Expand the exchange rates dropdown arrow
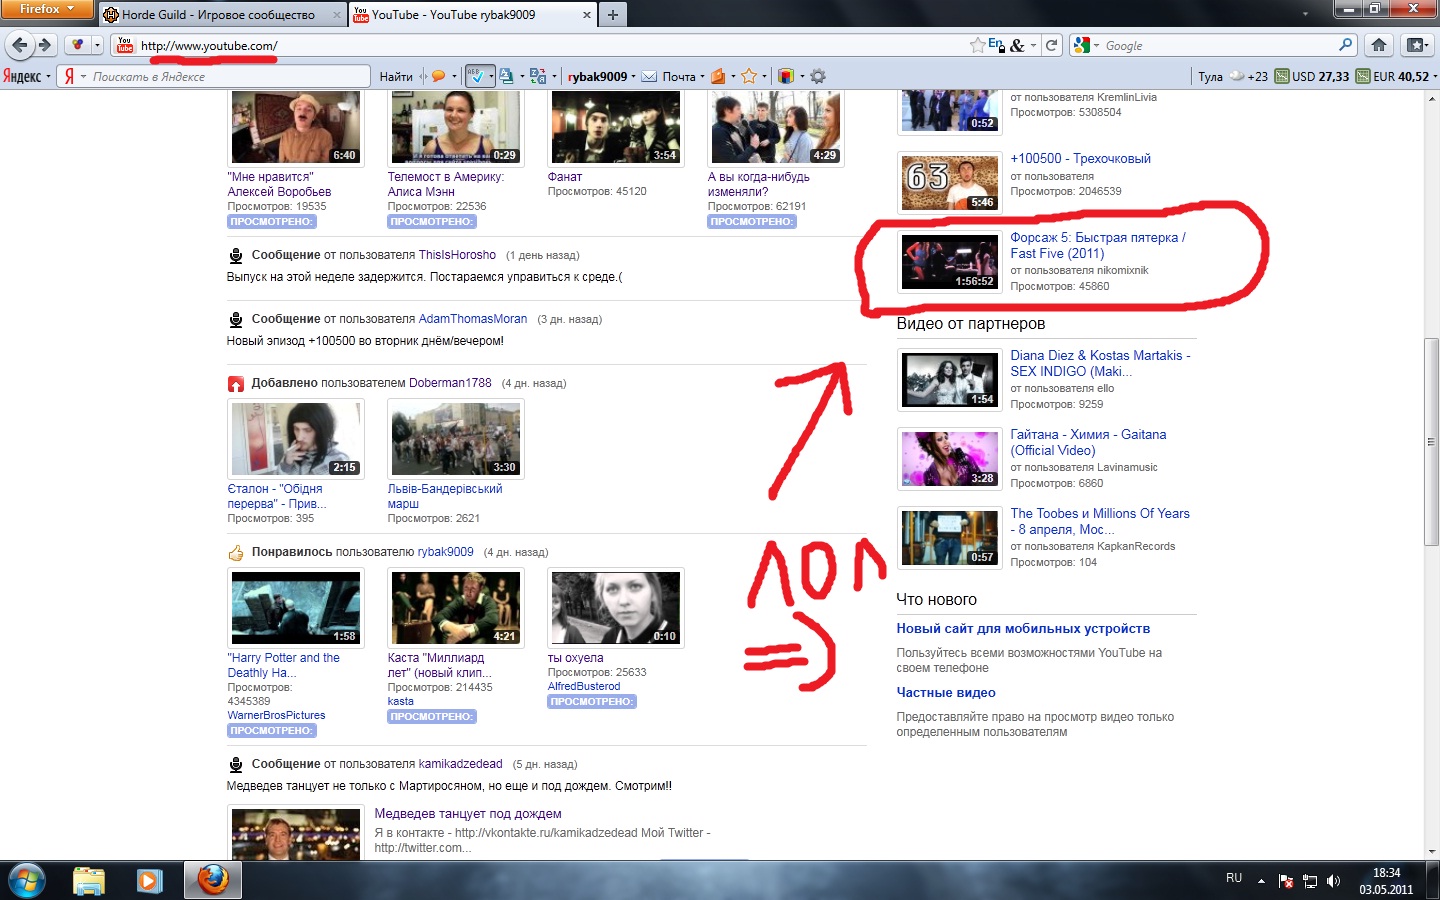The height and width of the screenshot is (900, 1440). point(1435,76)
